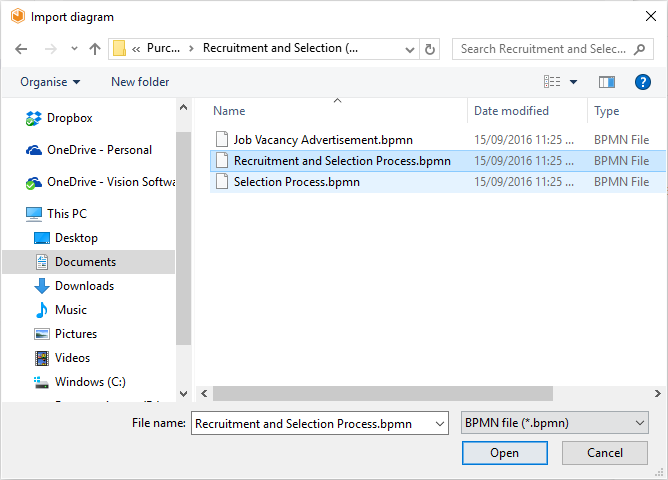The width and height of the screenshot is (668, 480).
Task: Open the file type BPMN filter dropdown
Action: pyautogui.click(x=555, y=424)
